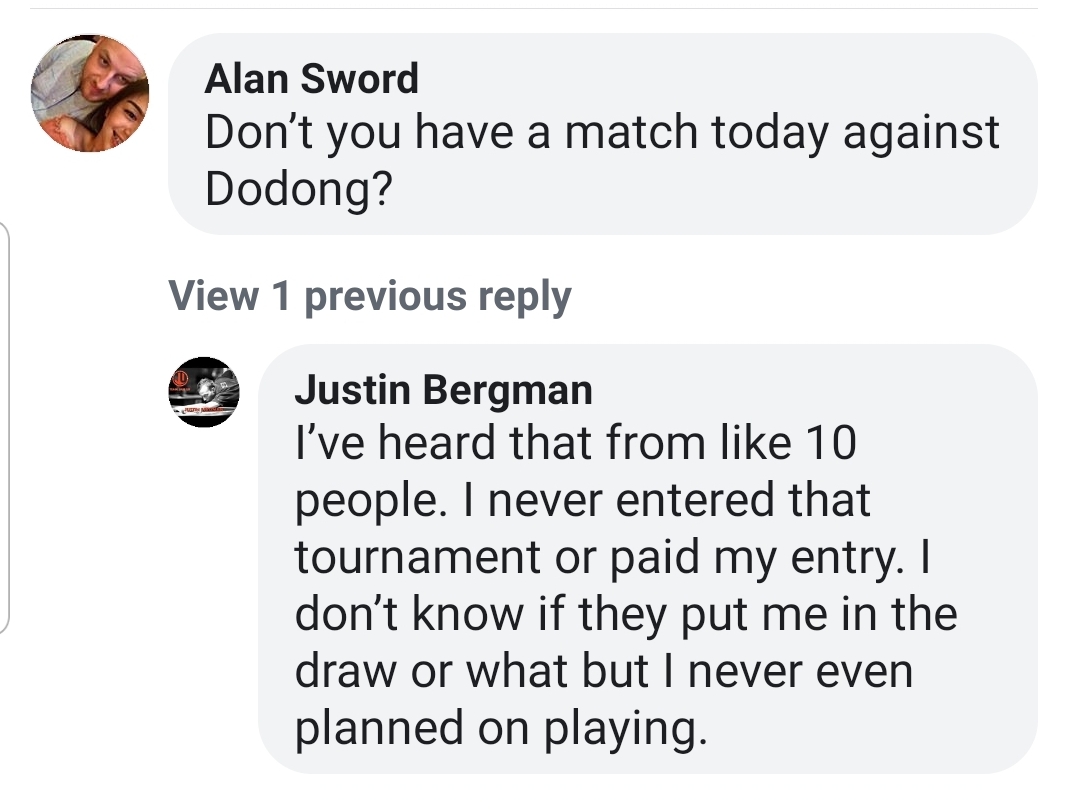Click the Alan Sword commenter name
Screen dimensions: 1074x809
pyautogui.click(x=311, y=79)
